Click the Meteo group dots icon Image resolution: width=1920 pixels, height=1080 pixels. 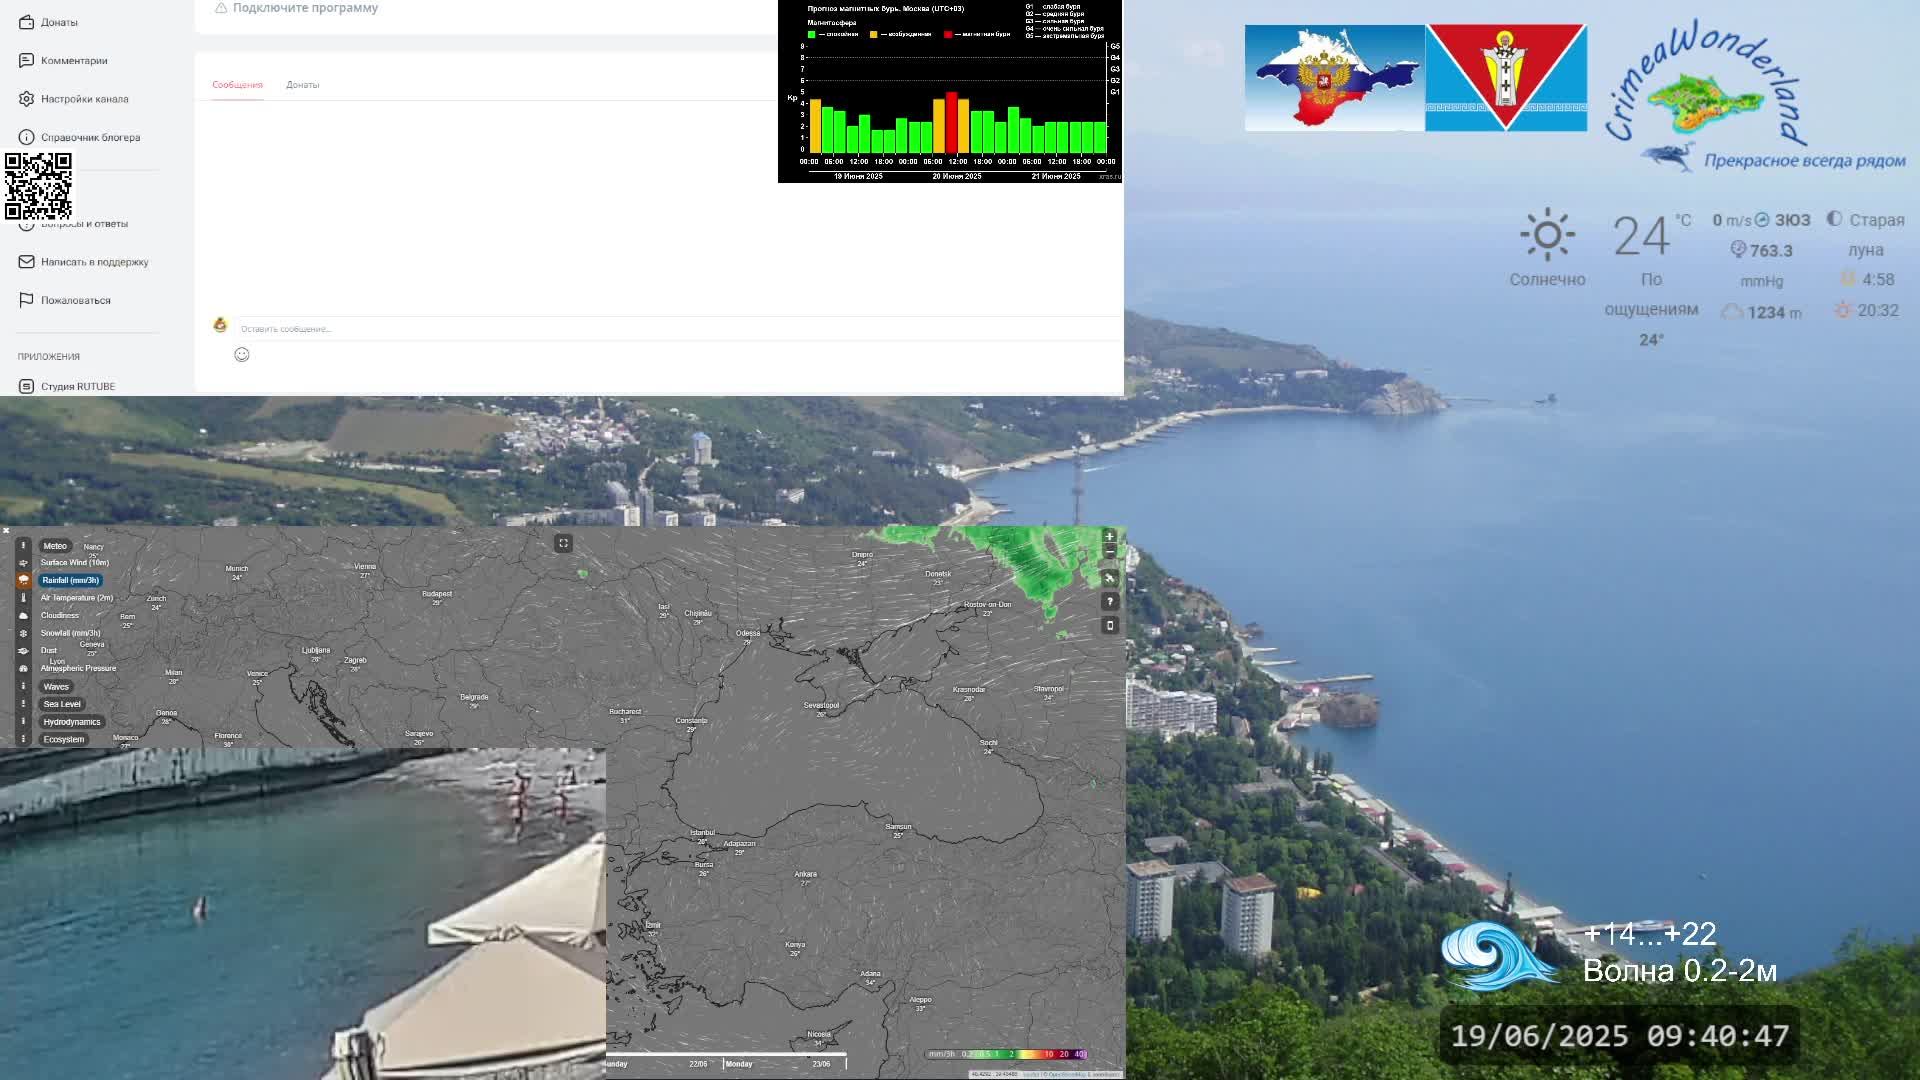point(23,546)
